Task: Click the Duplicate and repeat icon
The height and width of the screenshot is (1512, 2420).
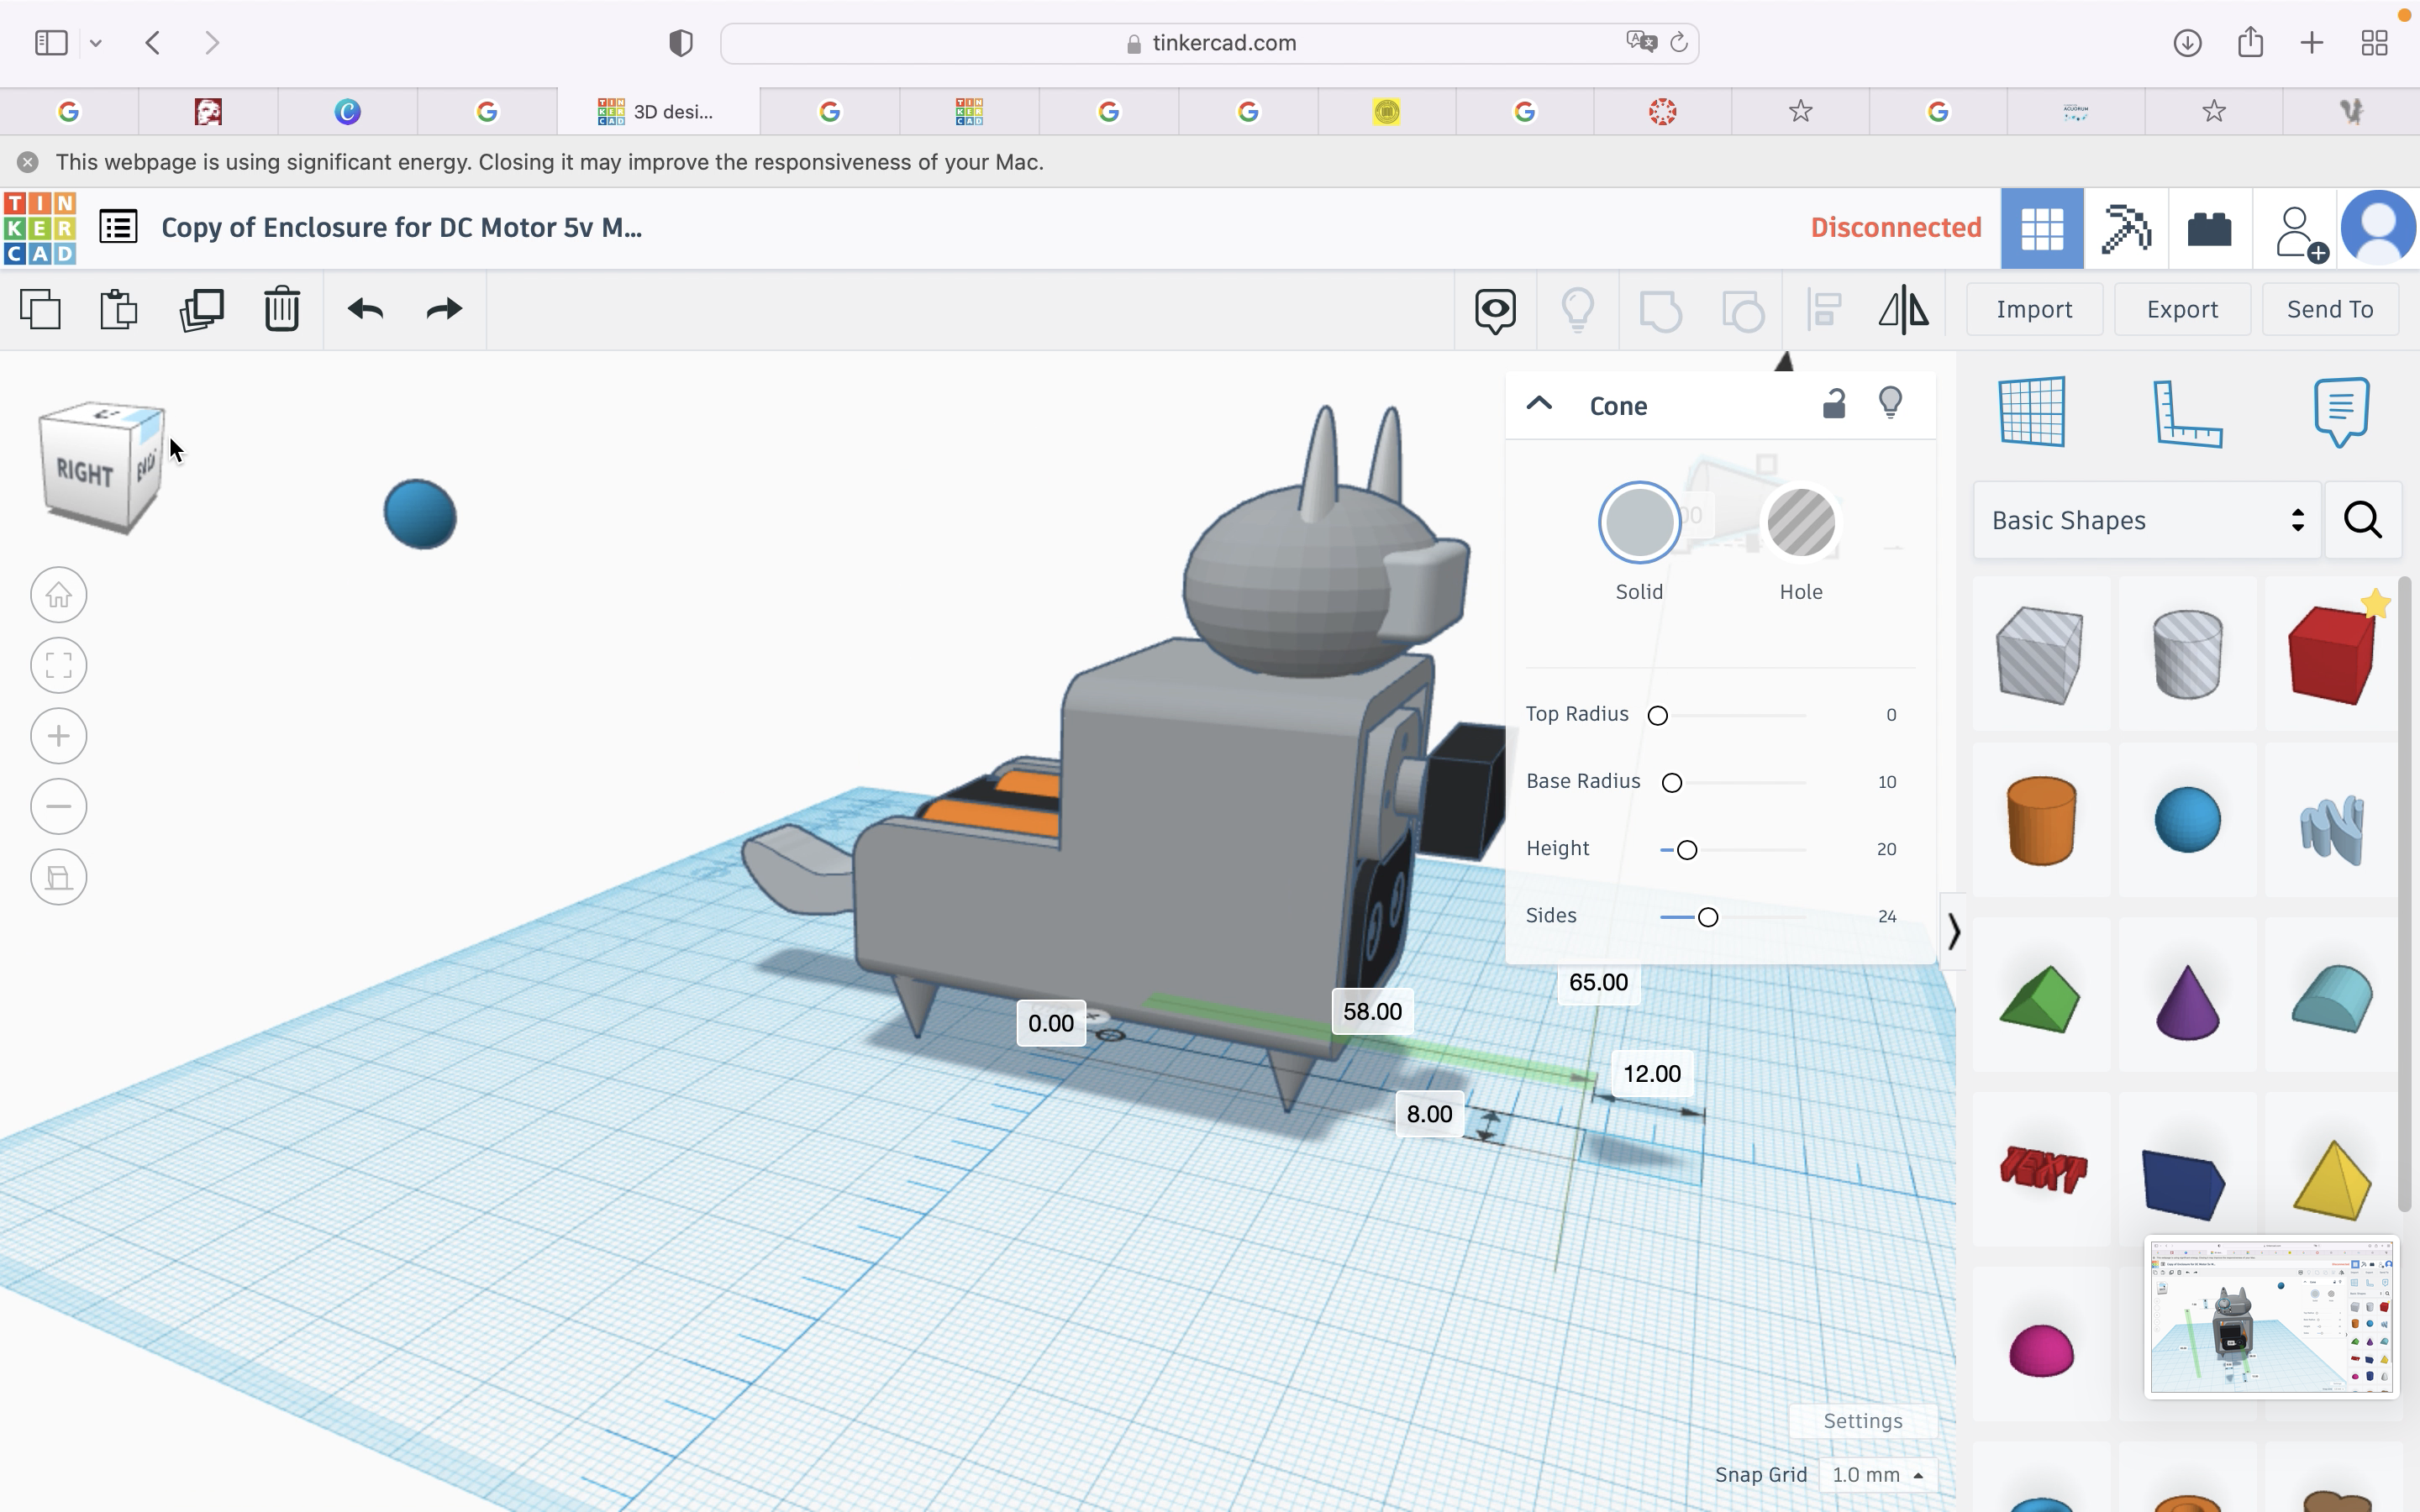Action: click(201, 309)
